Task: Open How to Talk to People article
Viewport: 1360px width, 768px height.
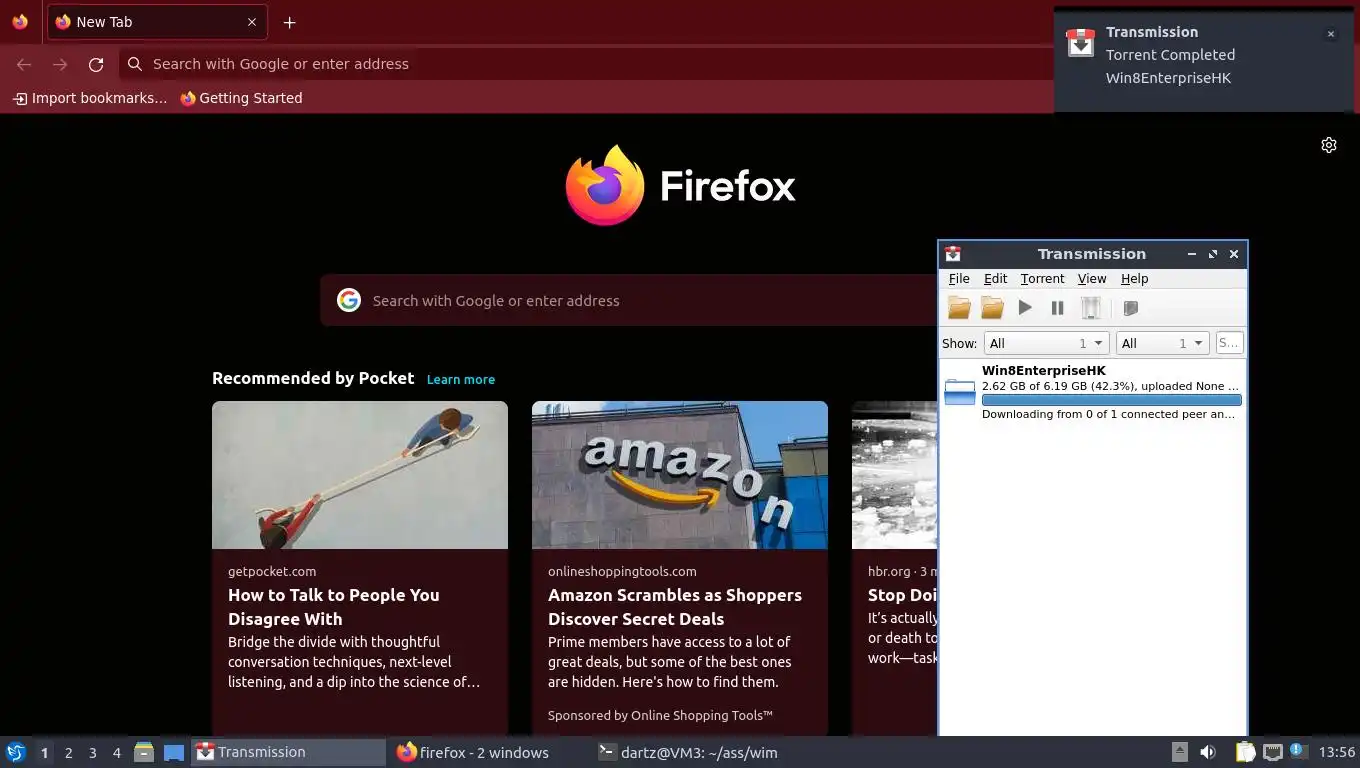Action: (334, 607)
